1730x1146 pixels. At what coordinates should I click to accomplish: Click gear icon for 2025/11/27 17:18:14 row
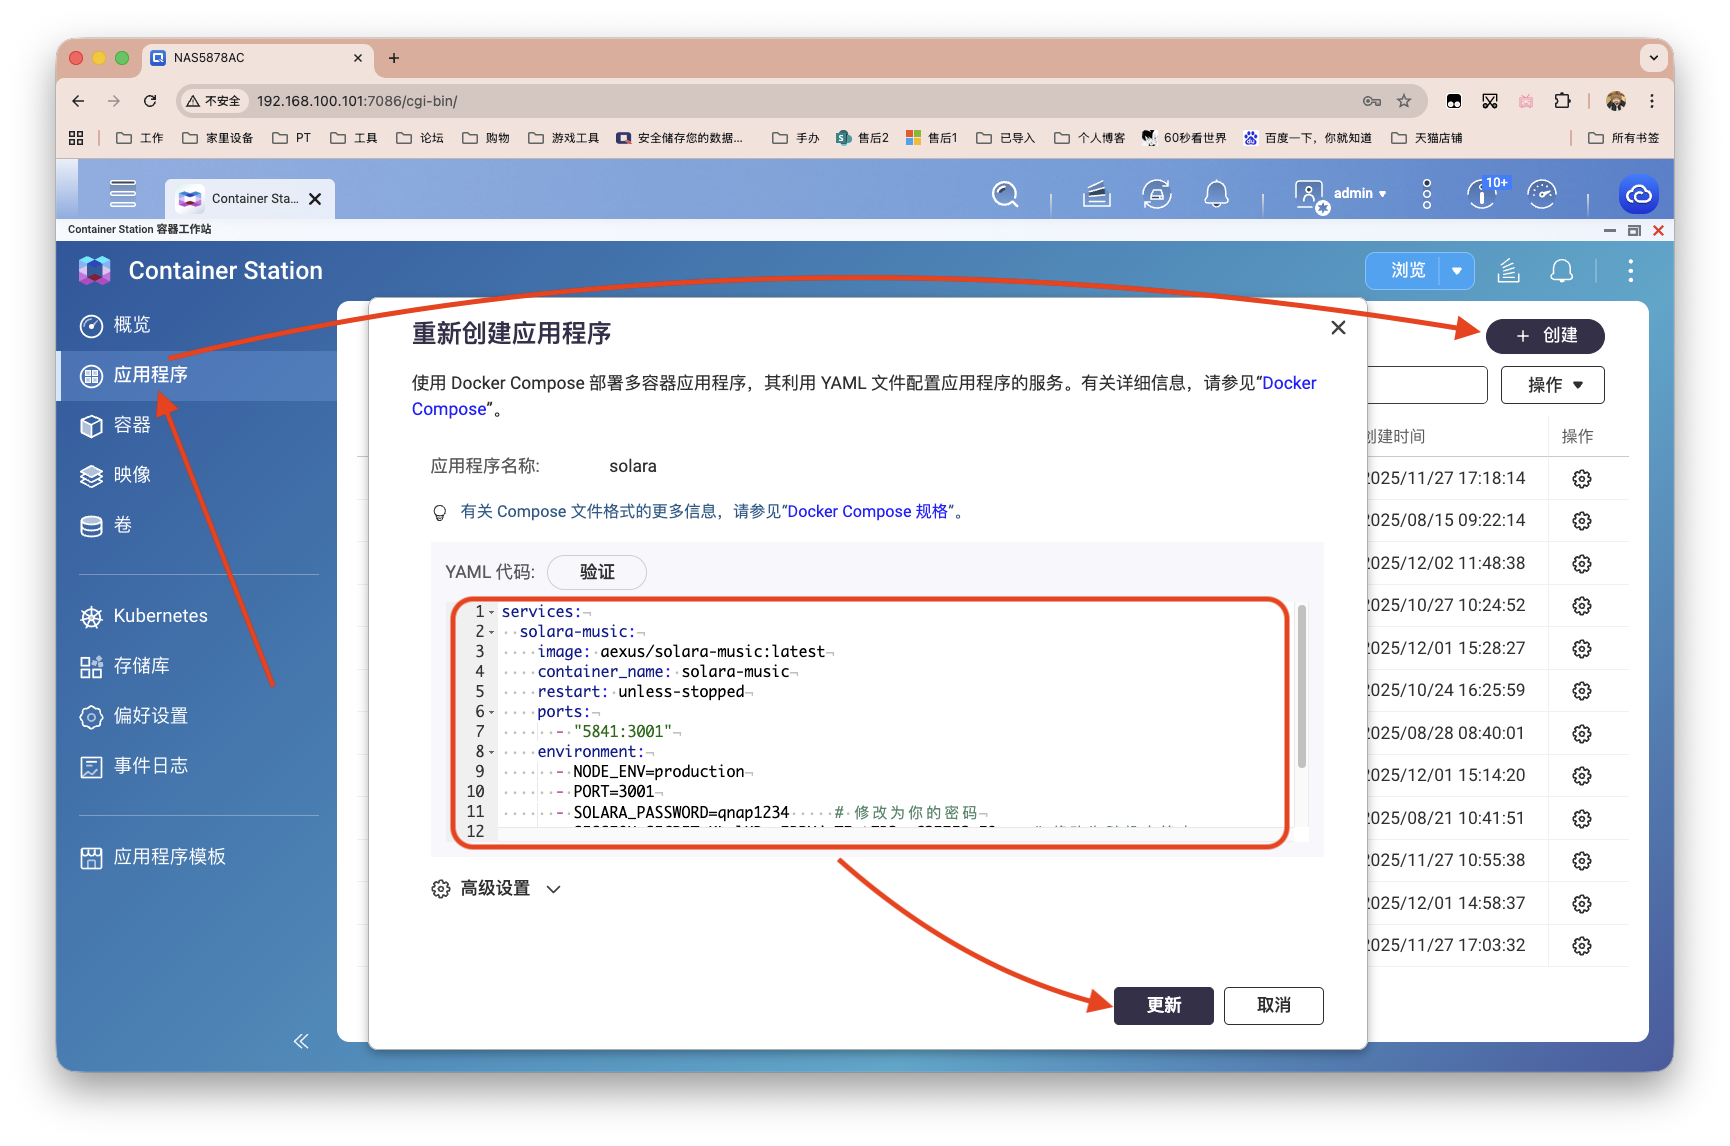click(1581, 479)
